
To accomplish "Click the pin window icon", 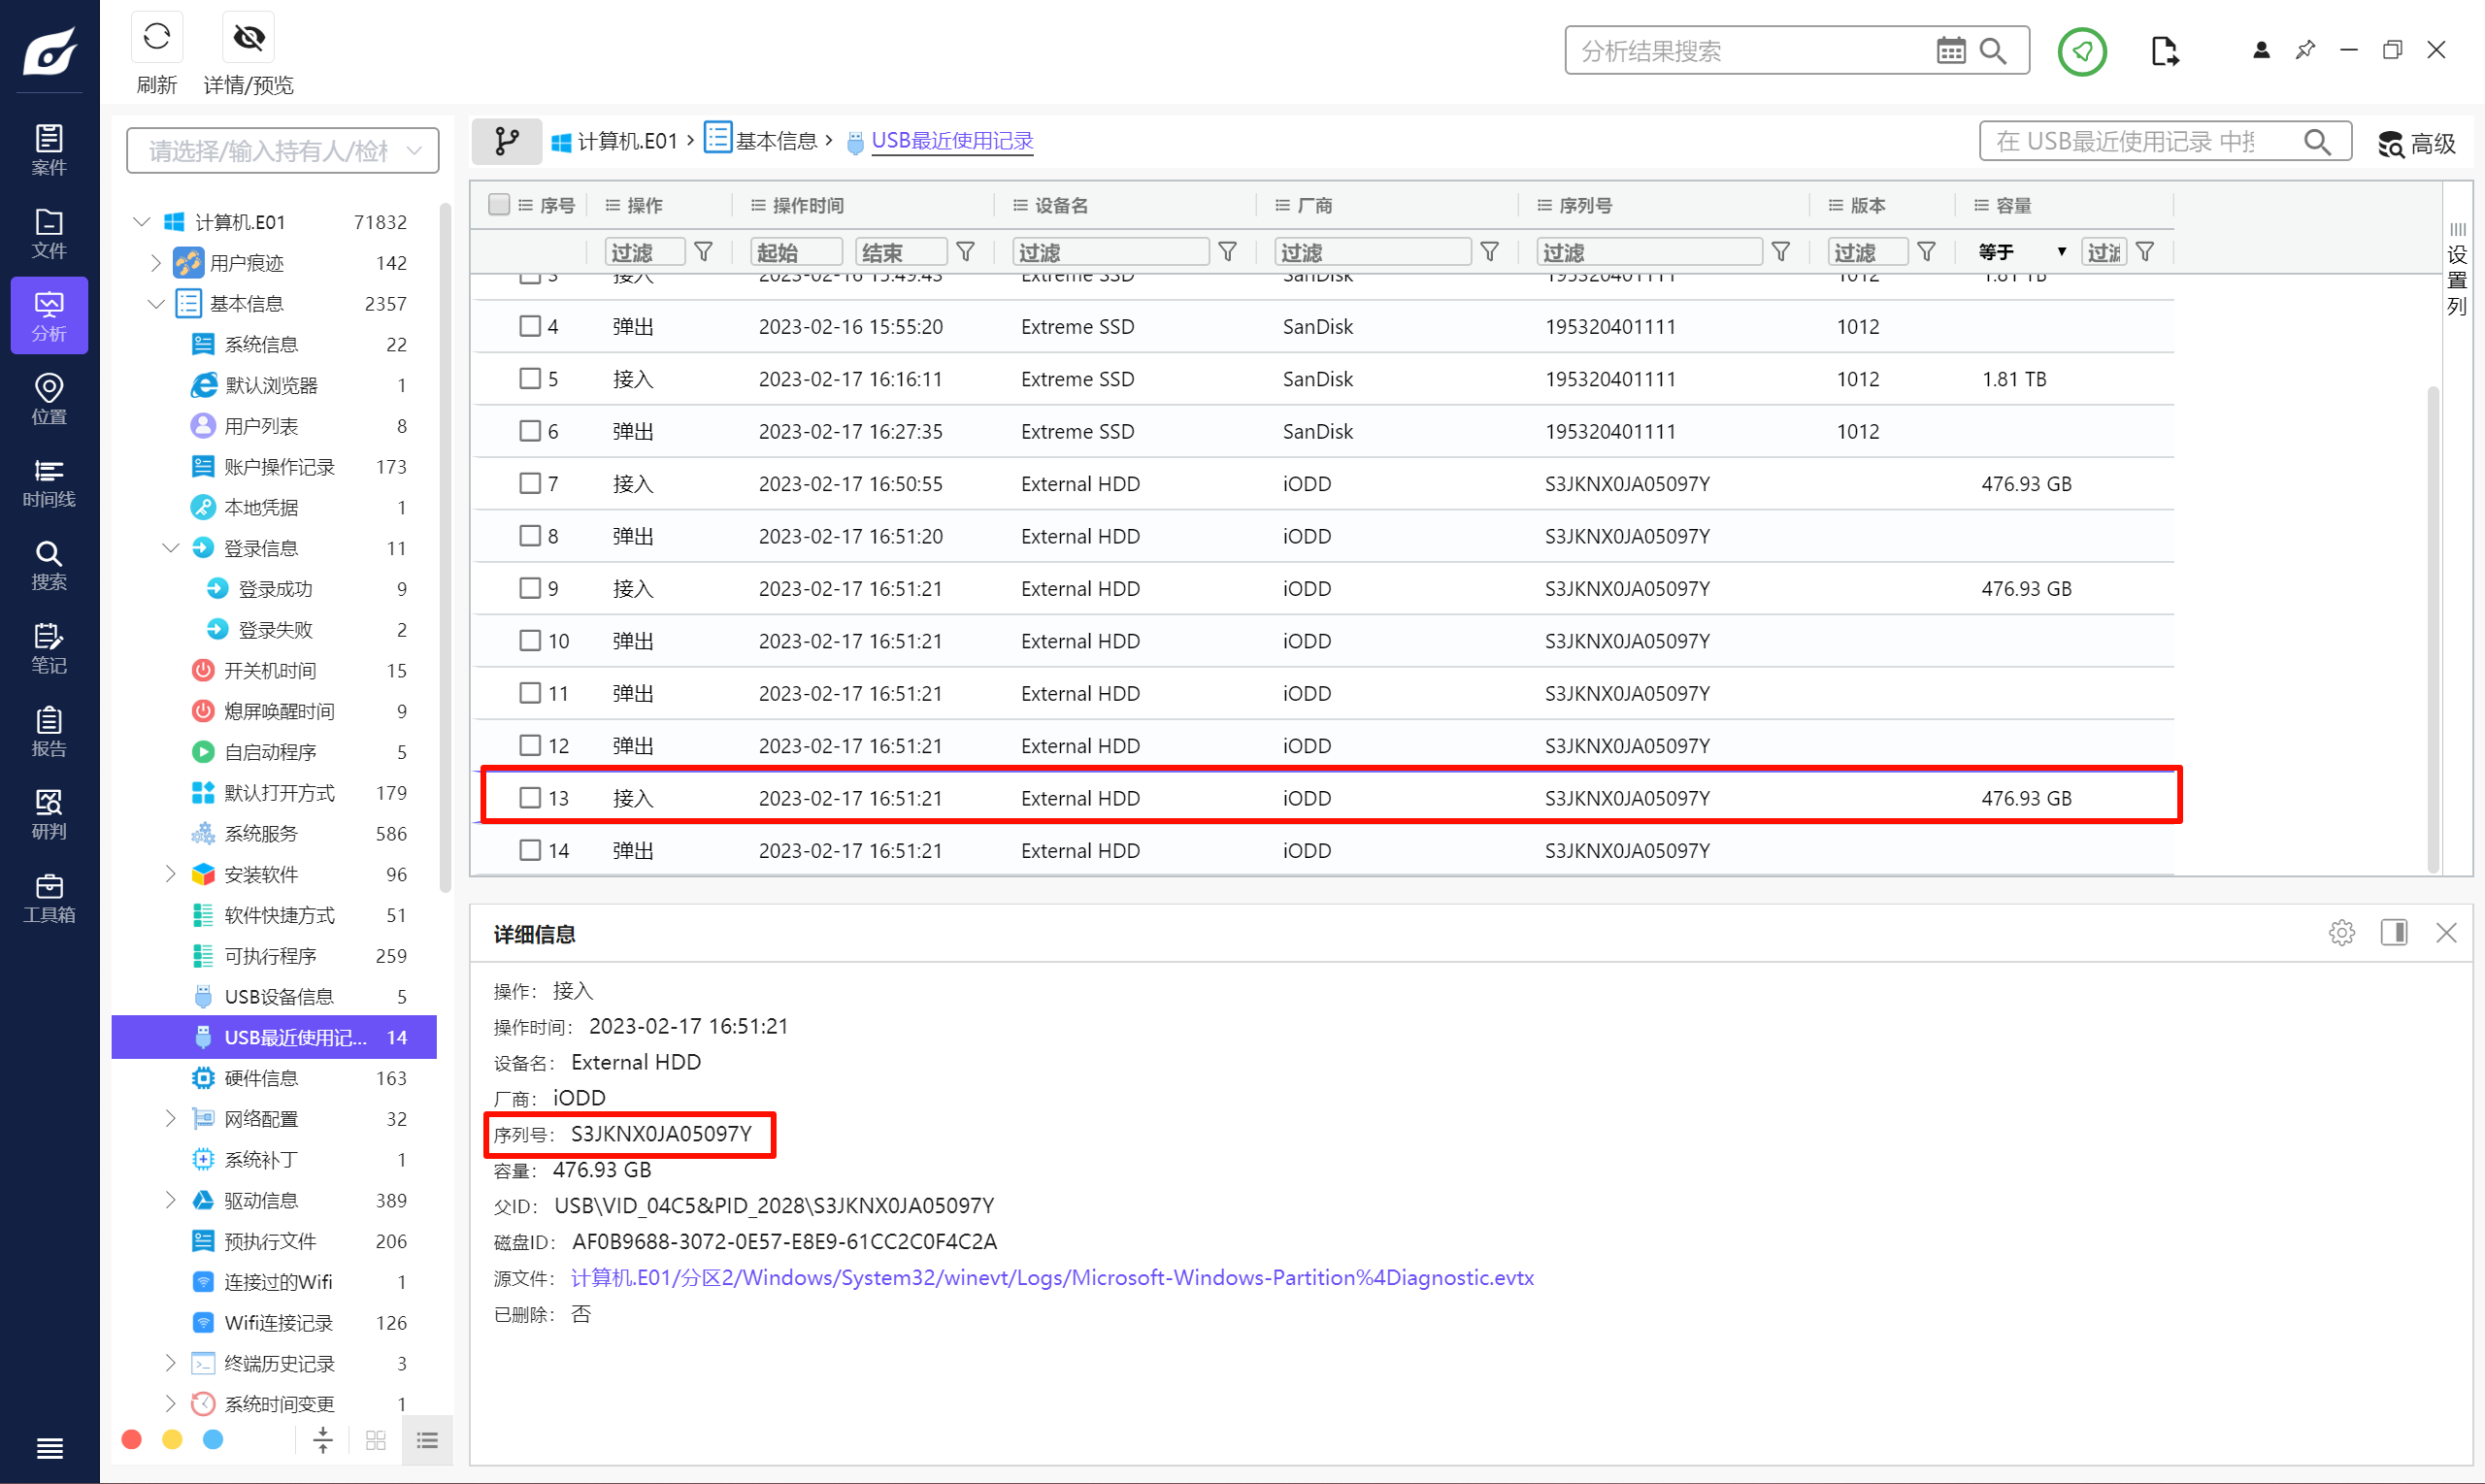I will tap(2305, 50).
